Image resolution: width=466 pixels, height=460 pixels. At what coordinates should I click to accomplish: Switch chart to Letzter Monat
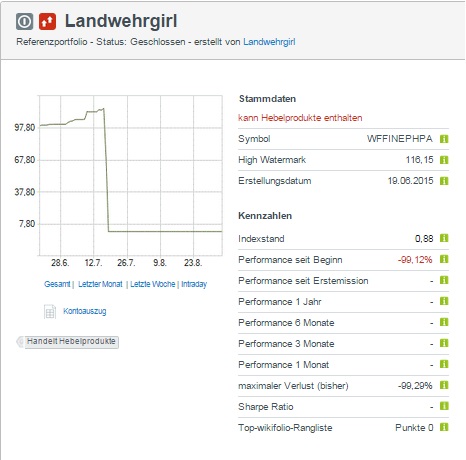pyautogui.click(x=100, y=284)
